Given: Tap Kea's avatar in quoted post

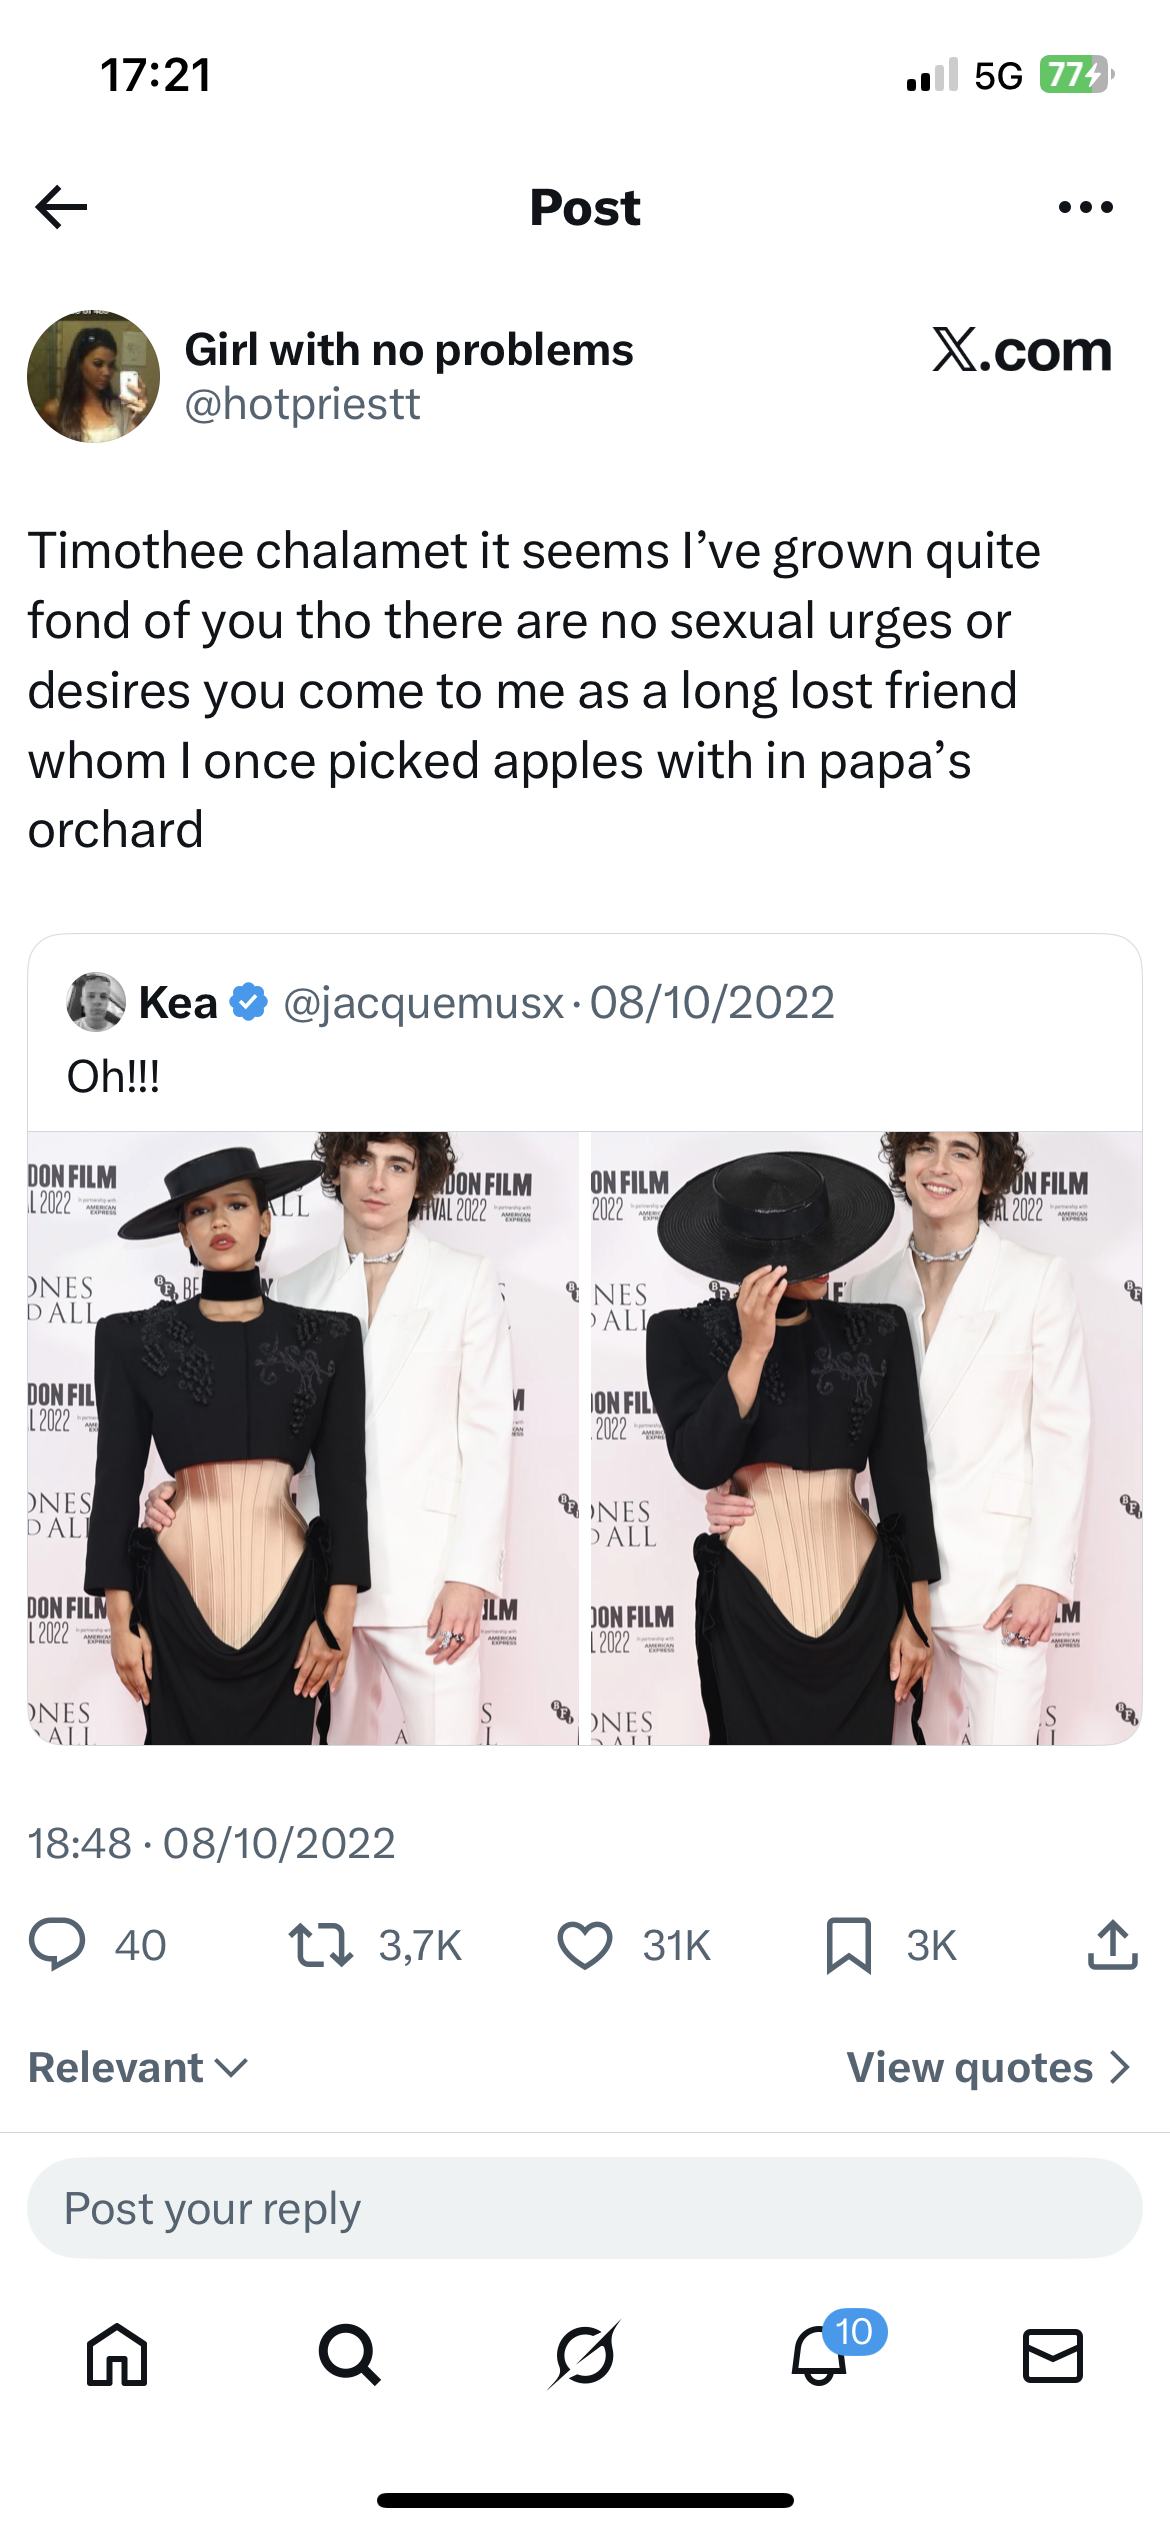Looking at the screenshot, I should click(96, 1002).
